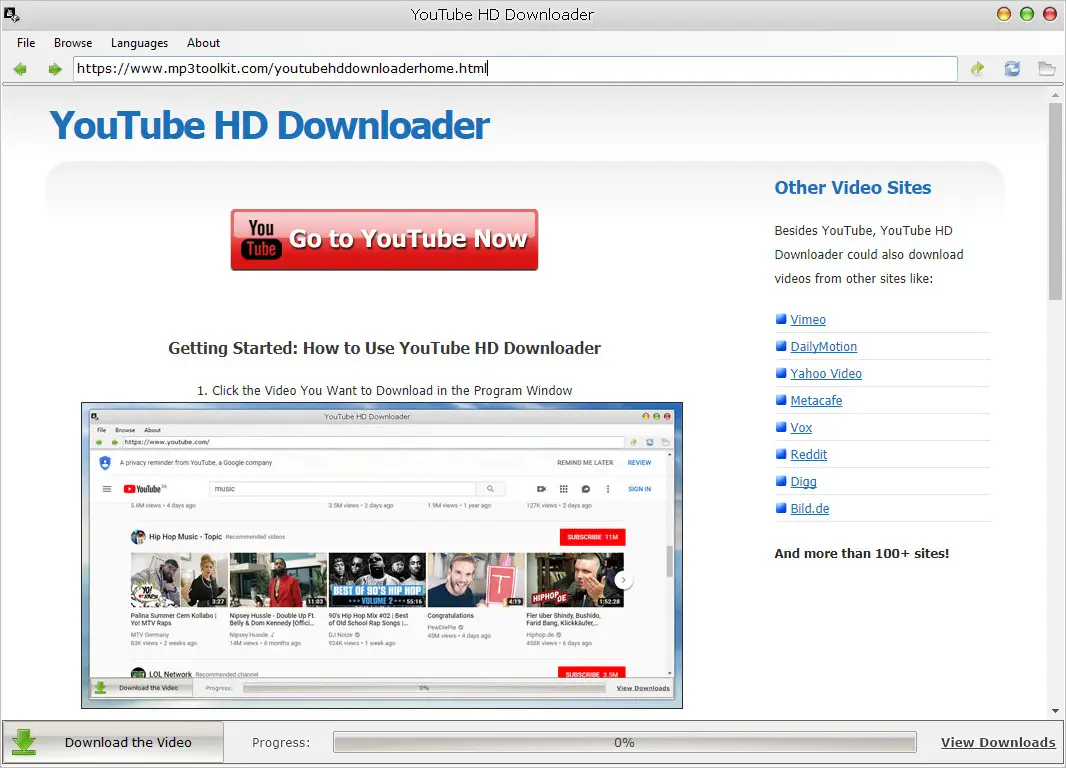Click the orange minimize window button

[x=1003, y=14]
